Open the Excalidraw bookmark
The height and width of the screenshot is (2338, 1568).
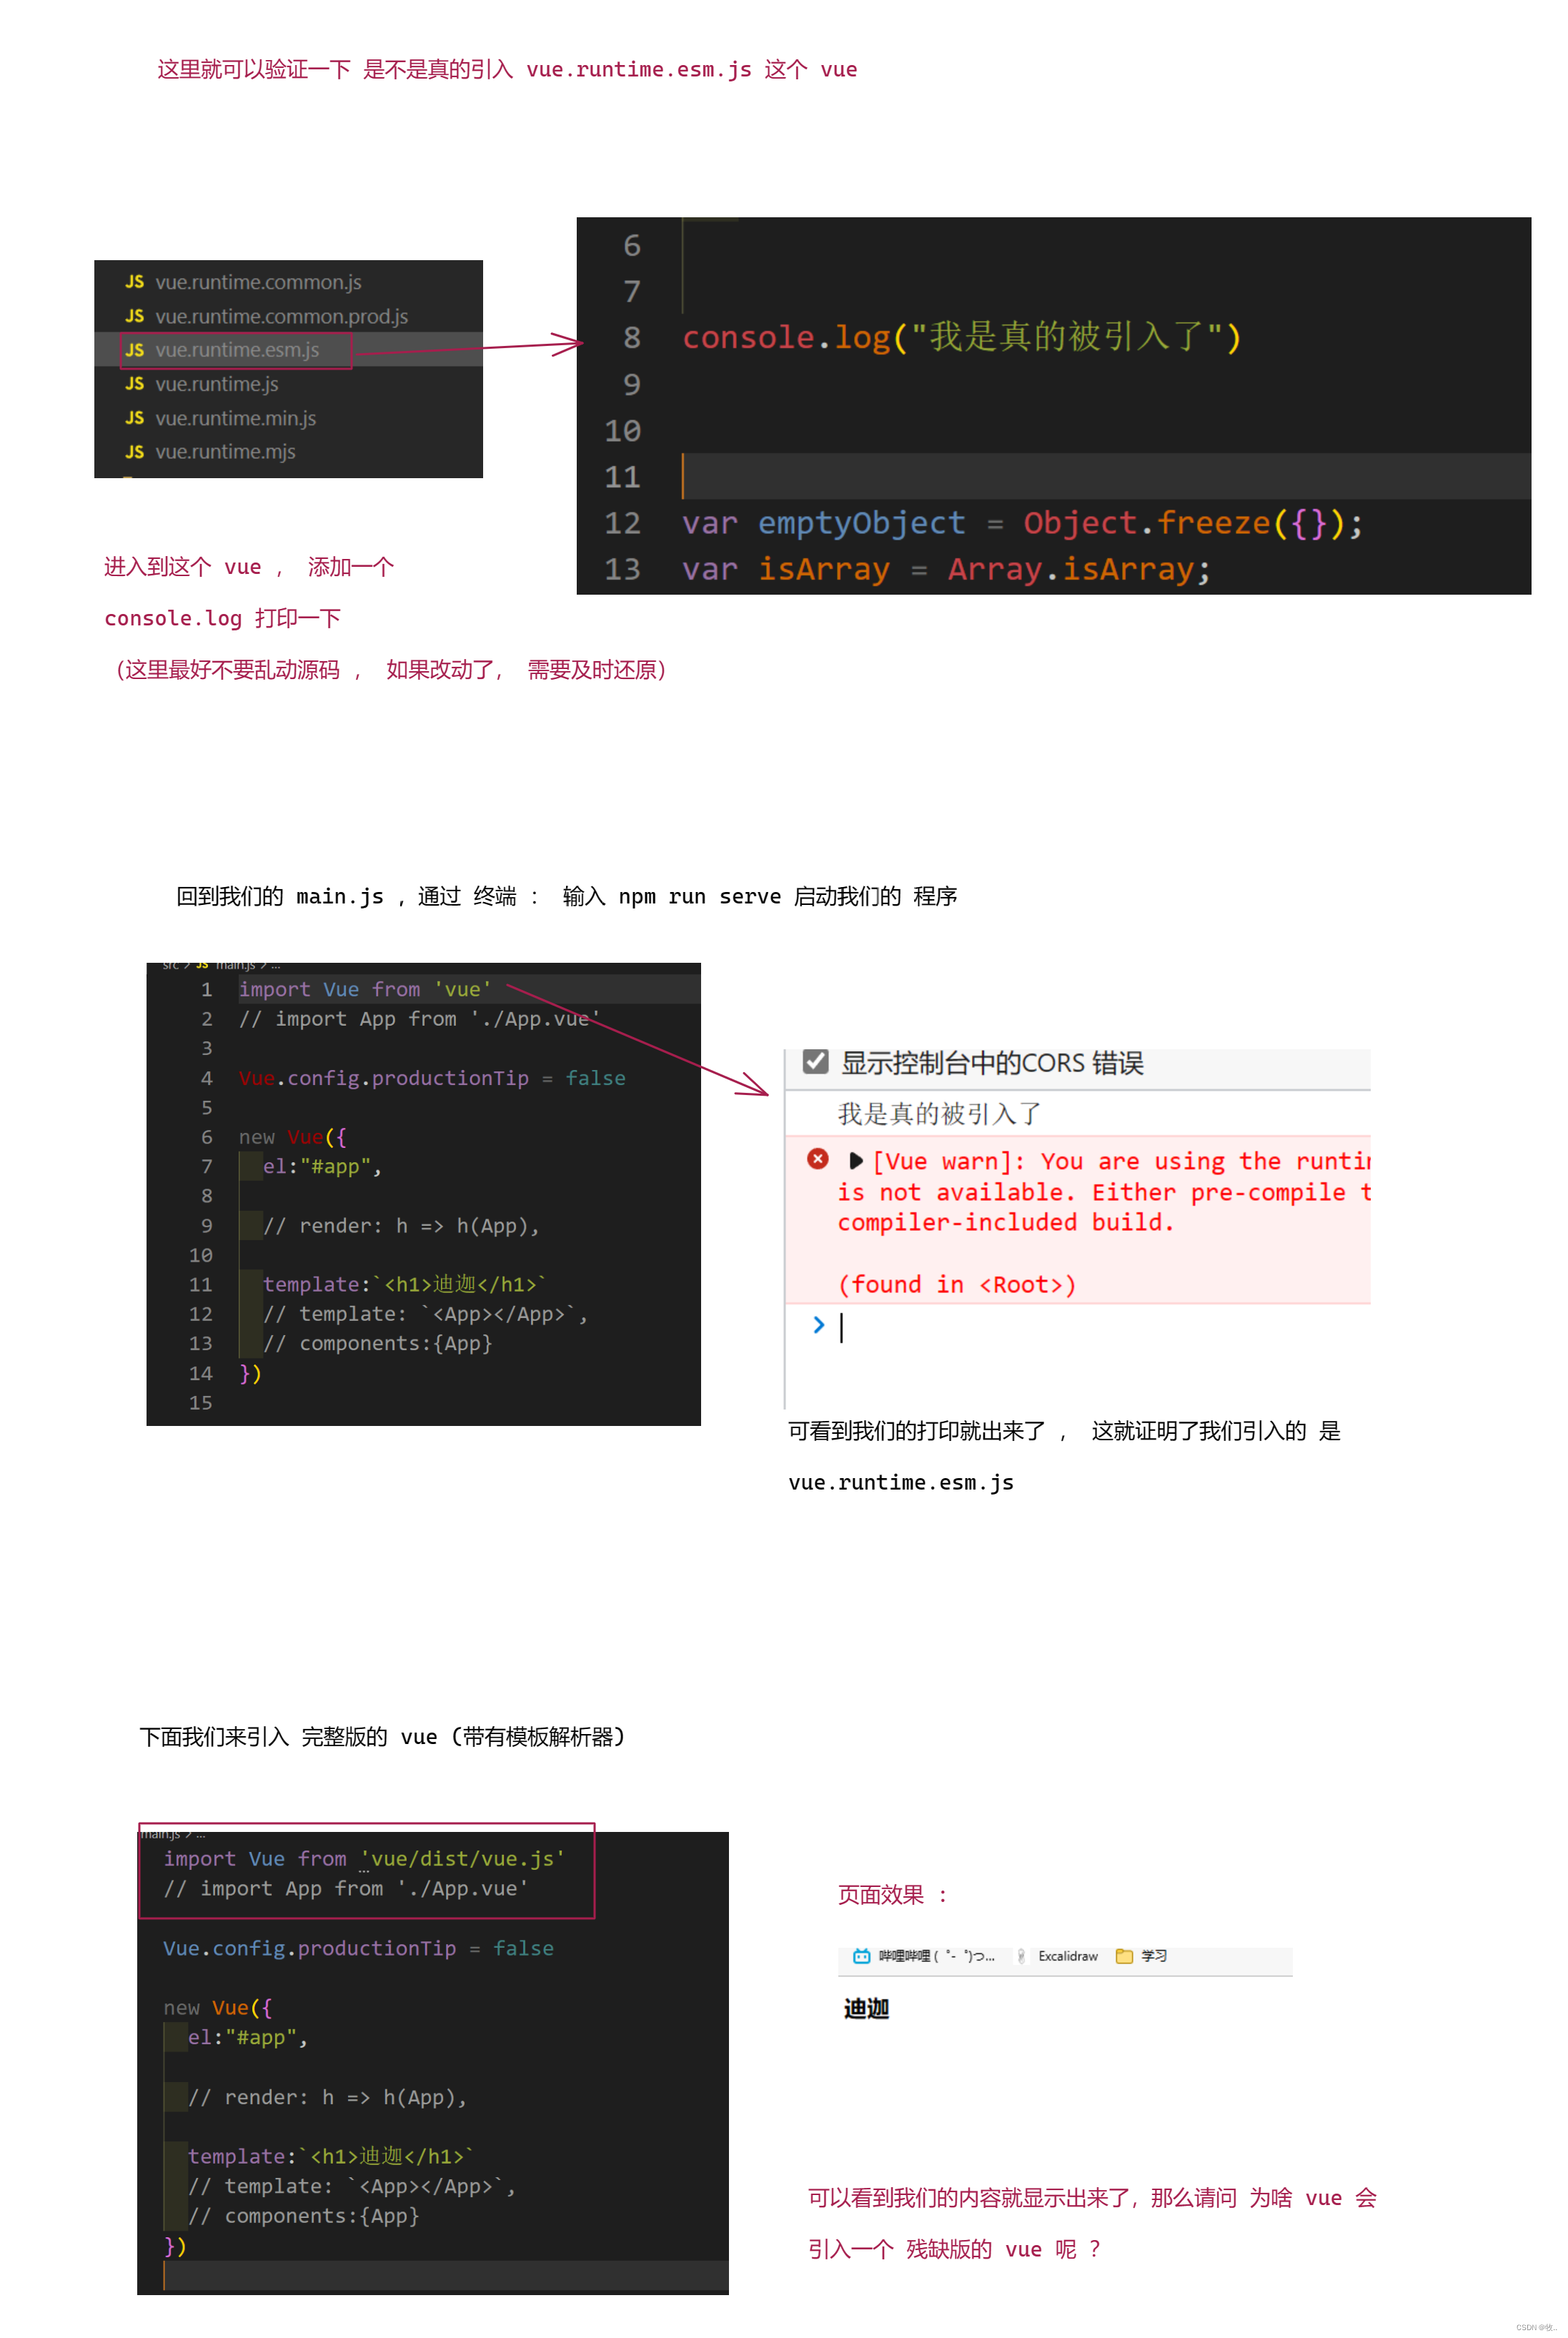tap(1057, 1956)
